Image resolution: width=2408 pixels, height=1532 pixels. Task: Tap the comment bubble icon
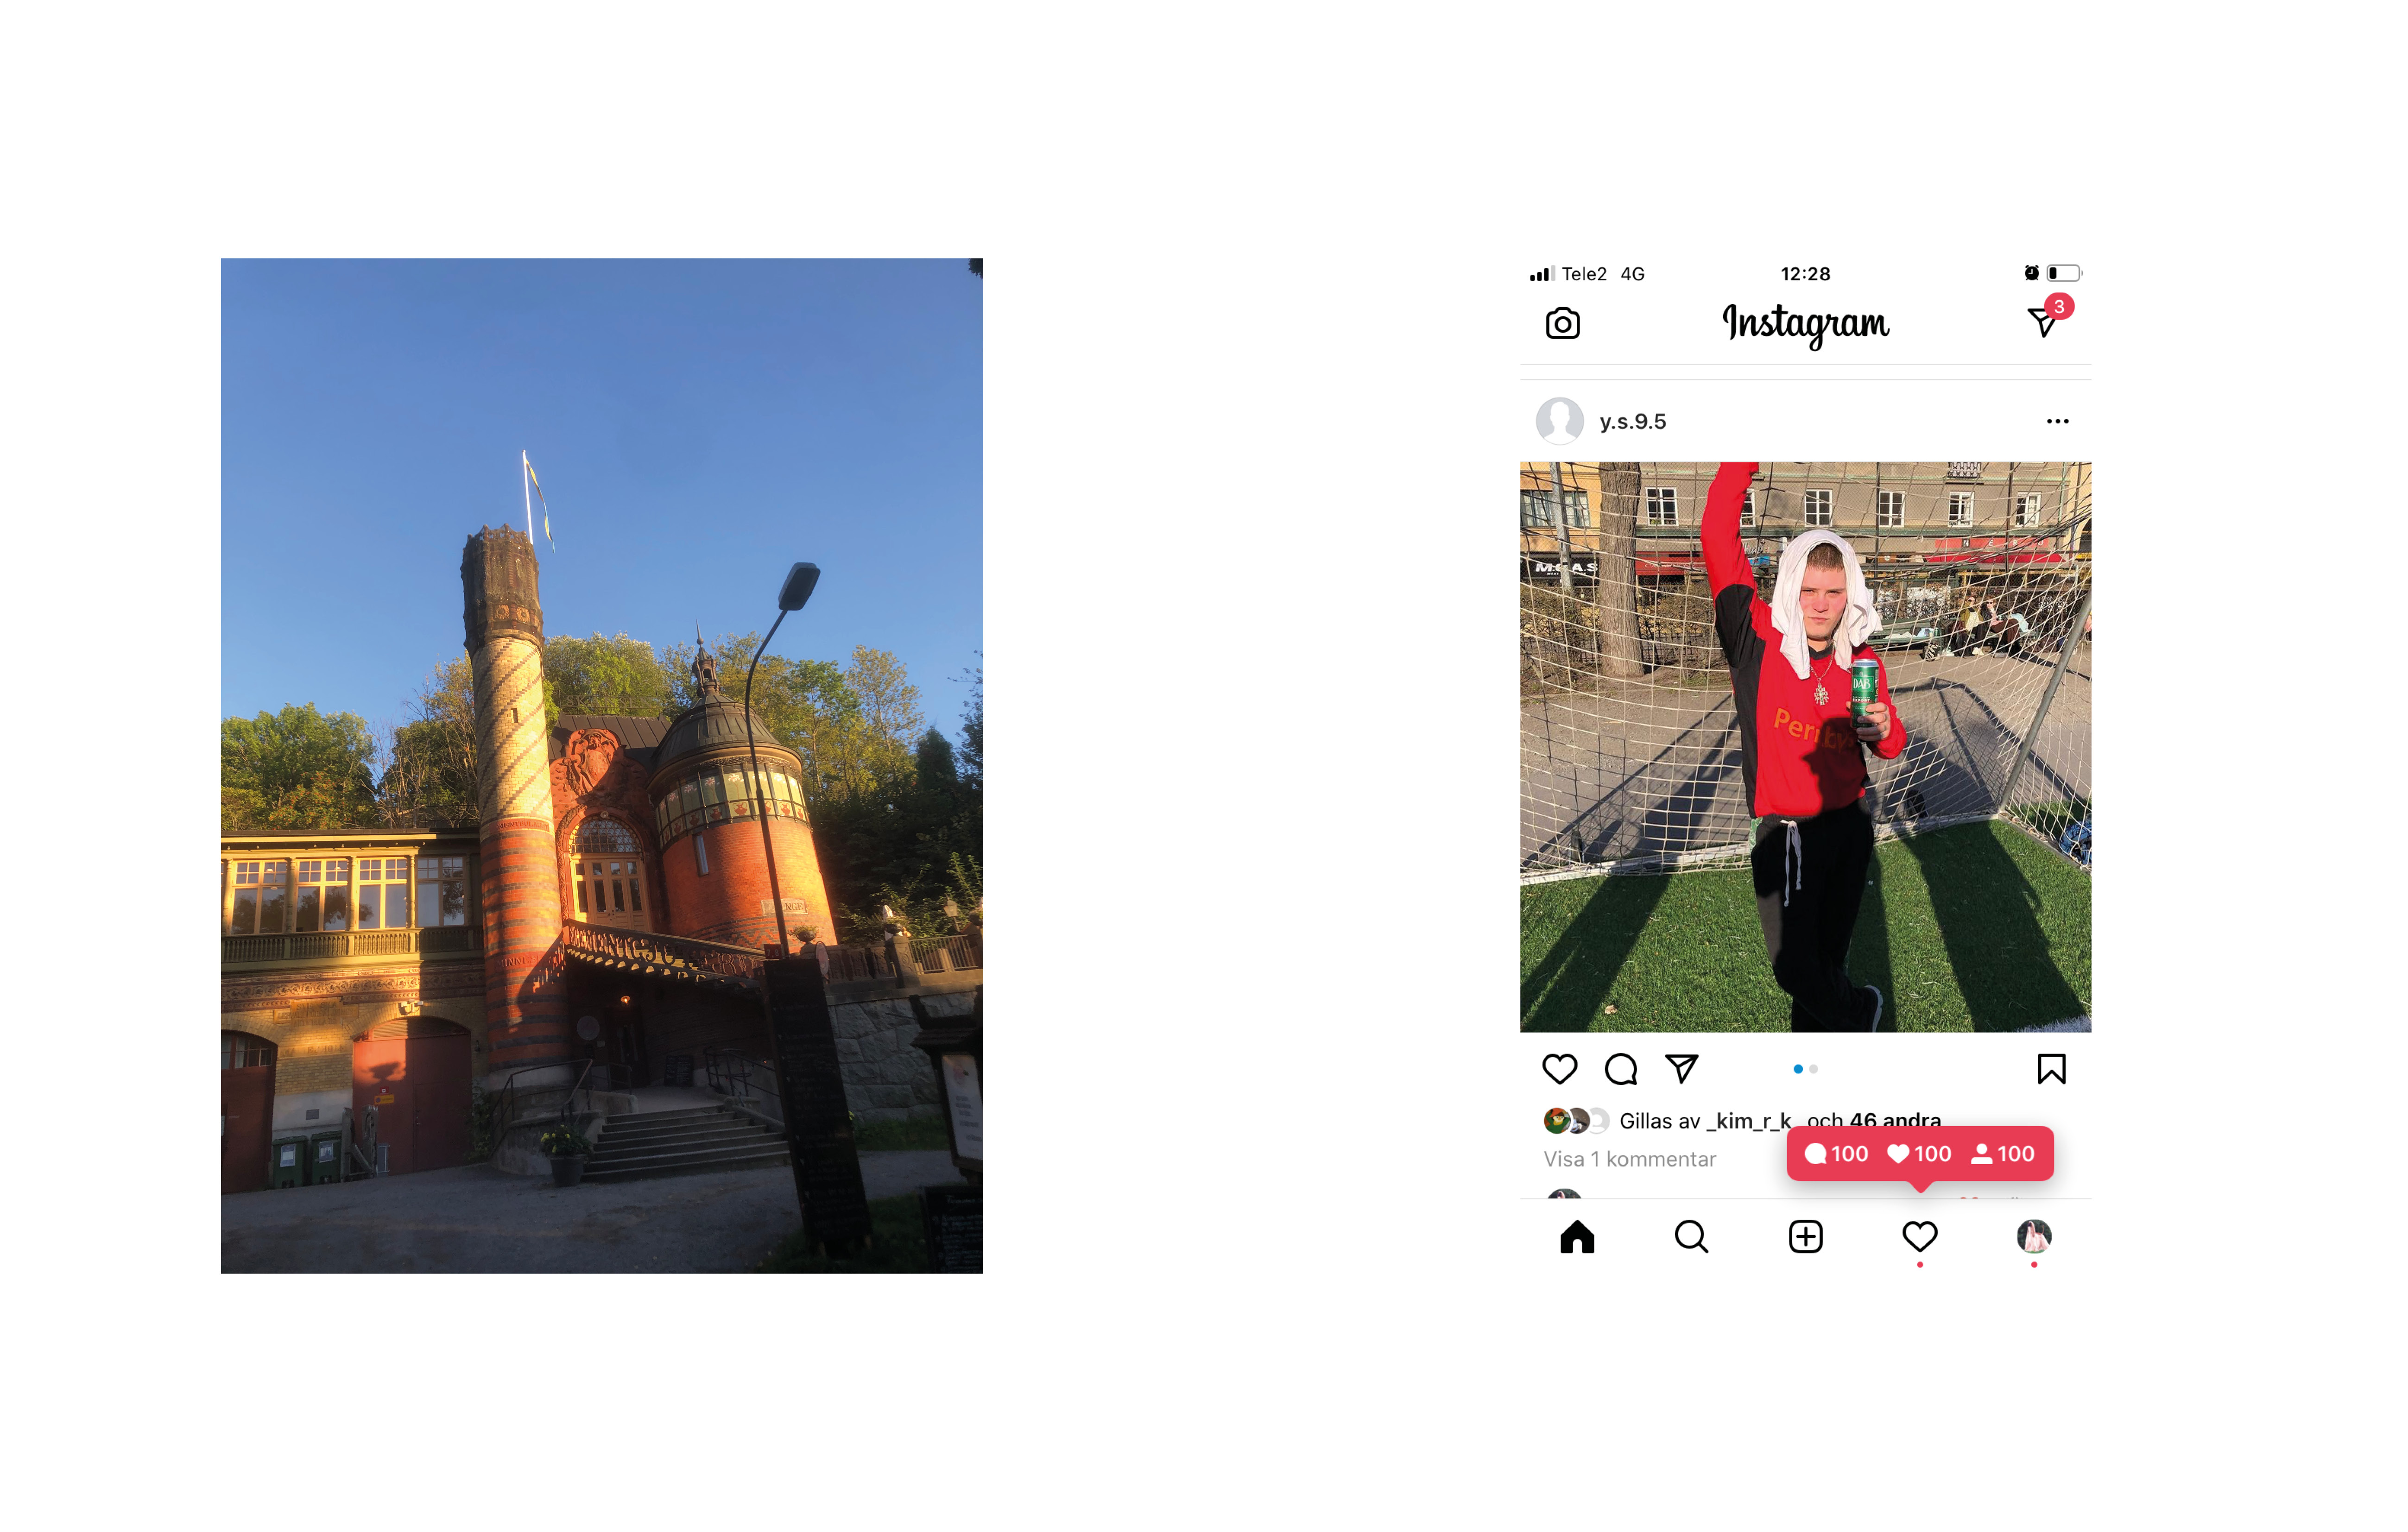click(x=1620, y=1069)
